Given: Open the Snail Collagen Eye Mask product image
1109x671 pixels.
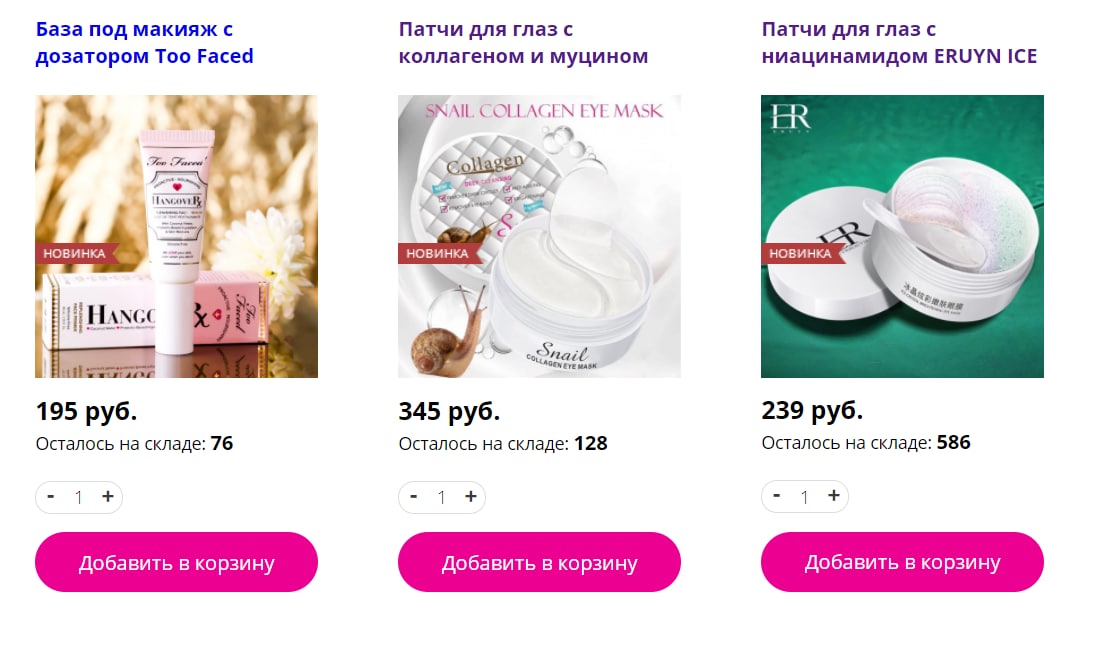Looking at the screenshot, I should point(540,236).
